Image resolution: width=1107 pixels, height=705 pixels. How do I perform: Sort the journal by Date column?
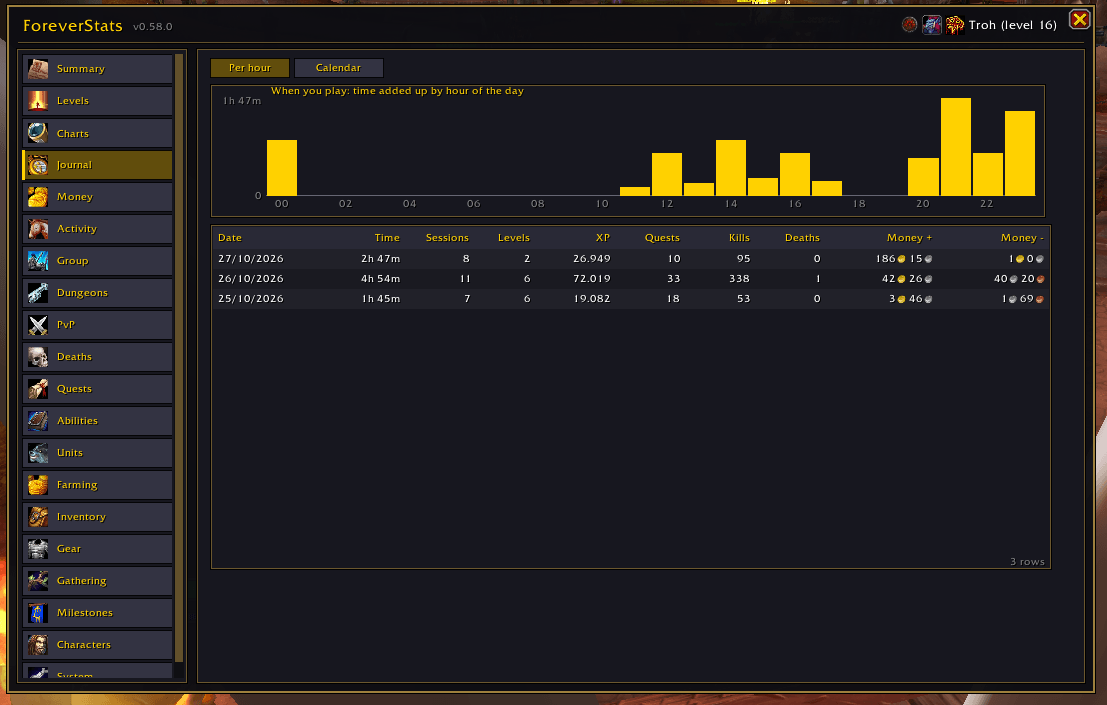click(x=230, y=238)
